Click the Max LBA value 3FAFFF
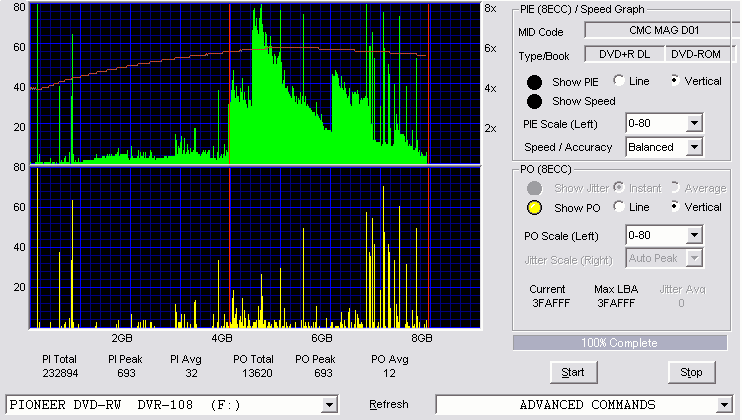 pyautogui.click(x=616, y=303)
